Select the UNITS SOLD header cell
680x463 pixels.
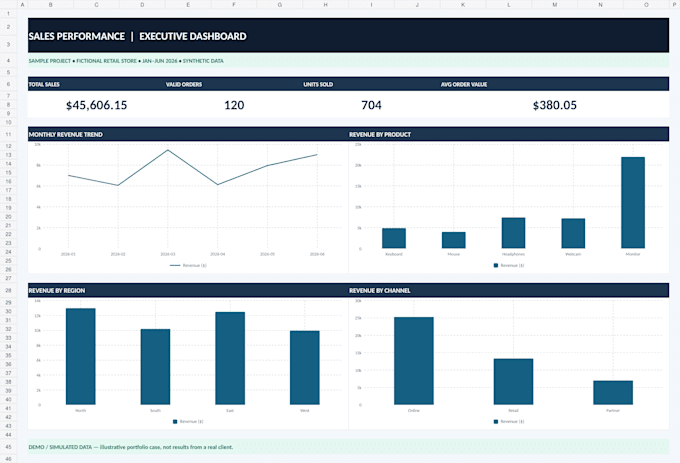pyautogui.click(x=371, y=84)
